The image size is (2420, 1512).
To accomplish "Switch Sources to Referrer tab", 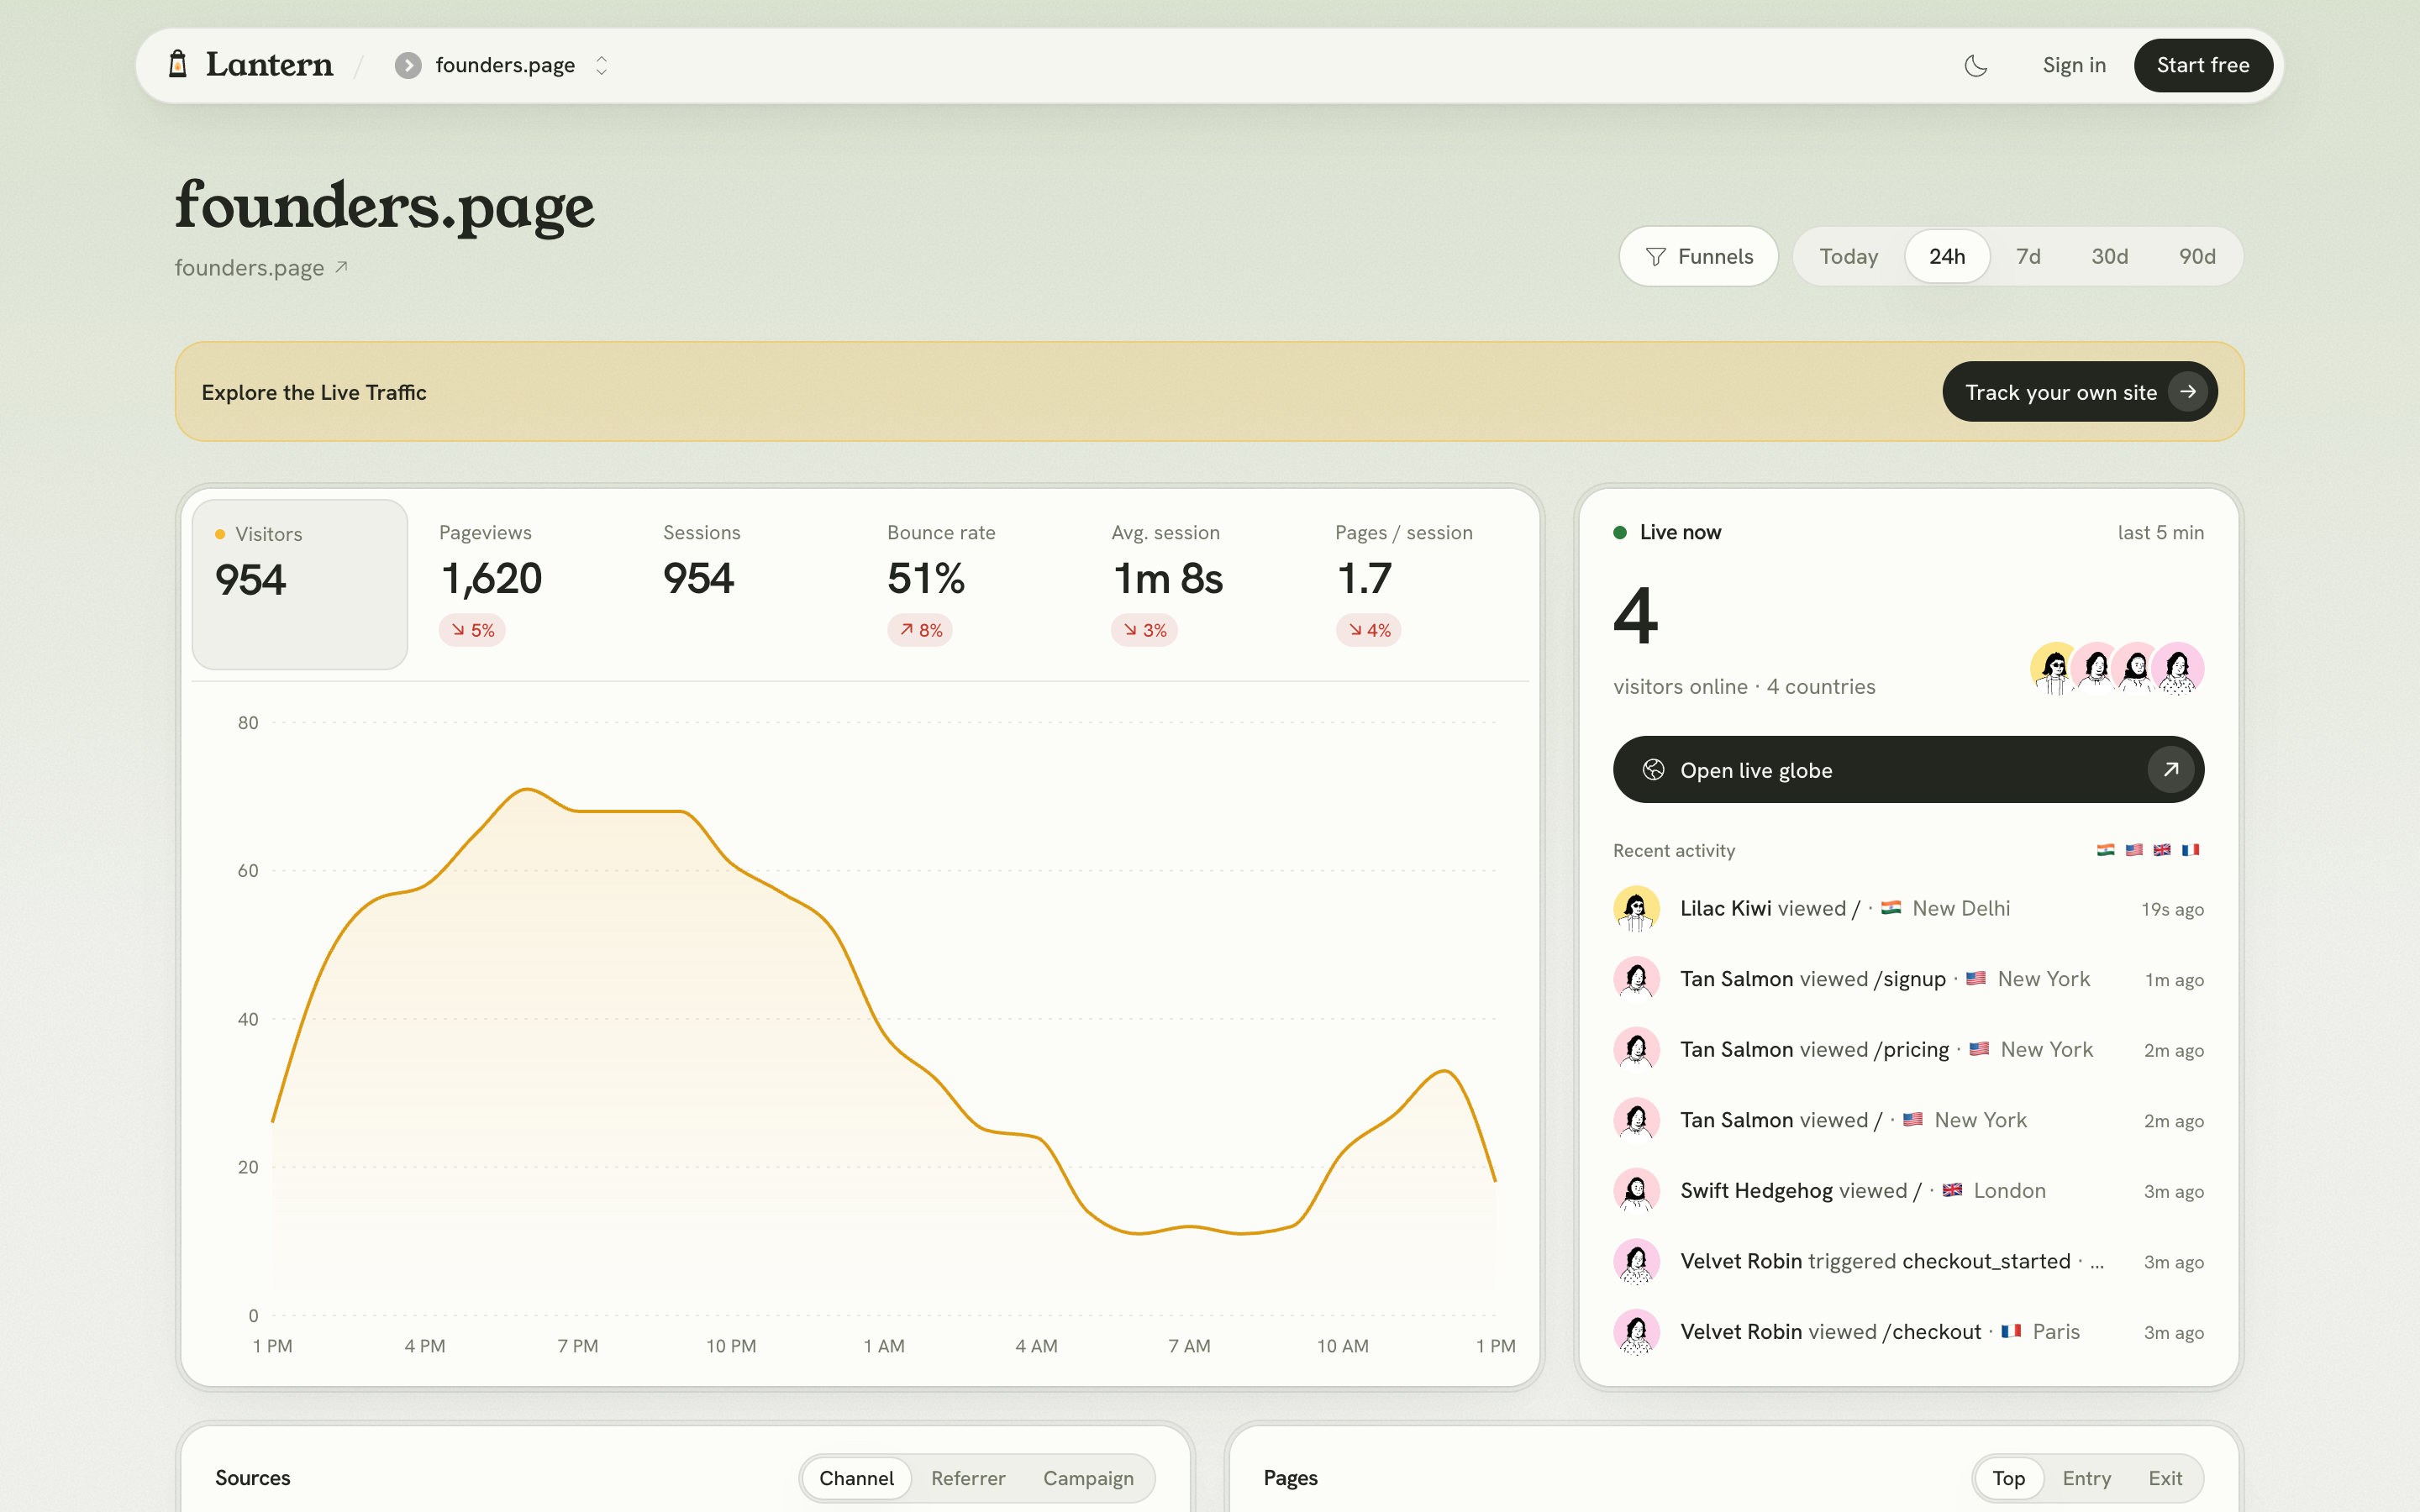I will point(967,1478).
